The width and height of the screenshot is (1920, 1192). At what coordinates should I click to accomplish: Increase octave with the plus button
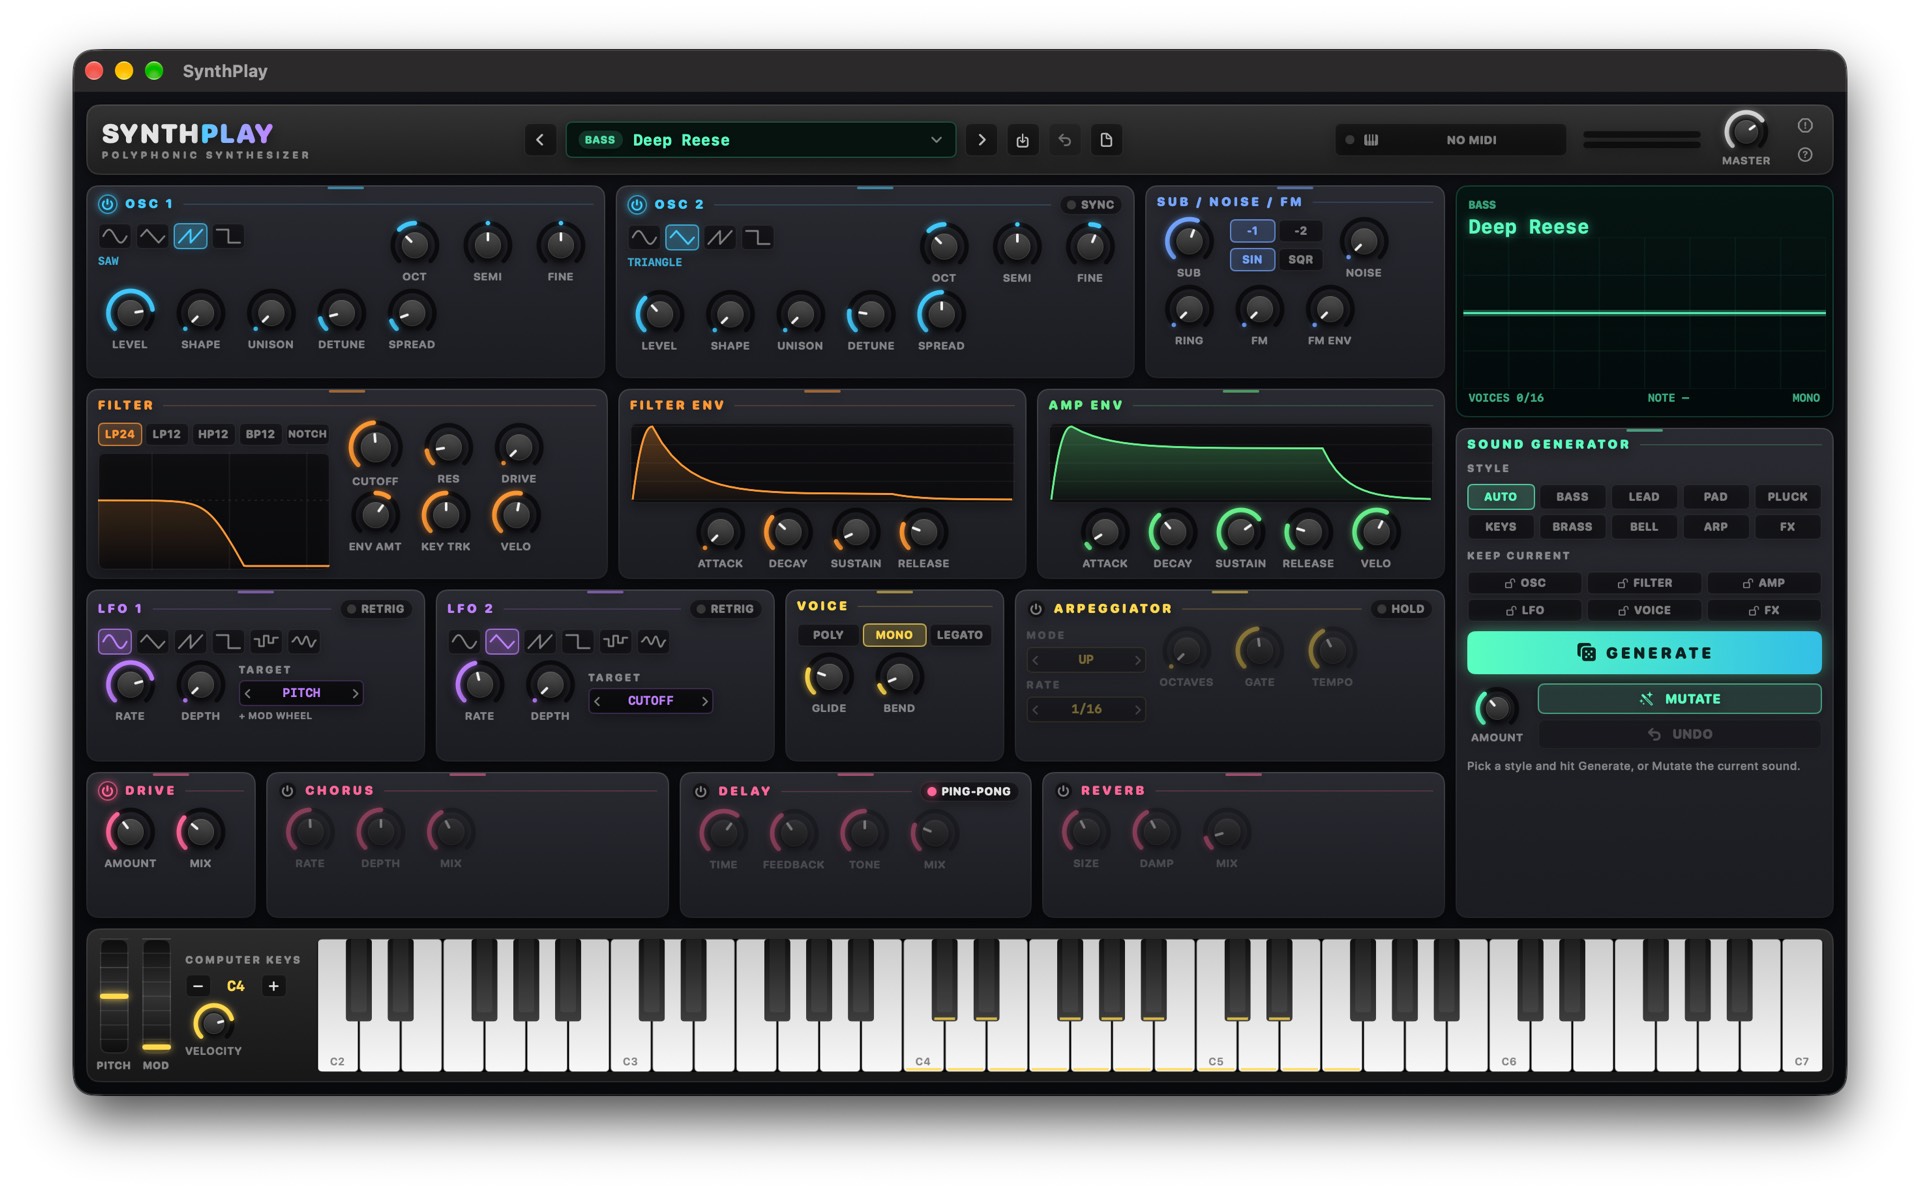click(273, 987)
